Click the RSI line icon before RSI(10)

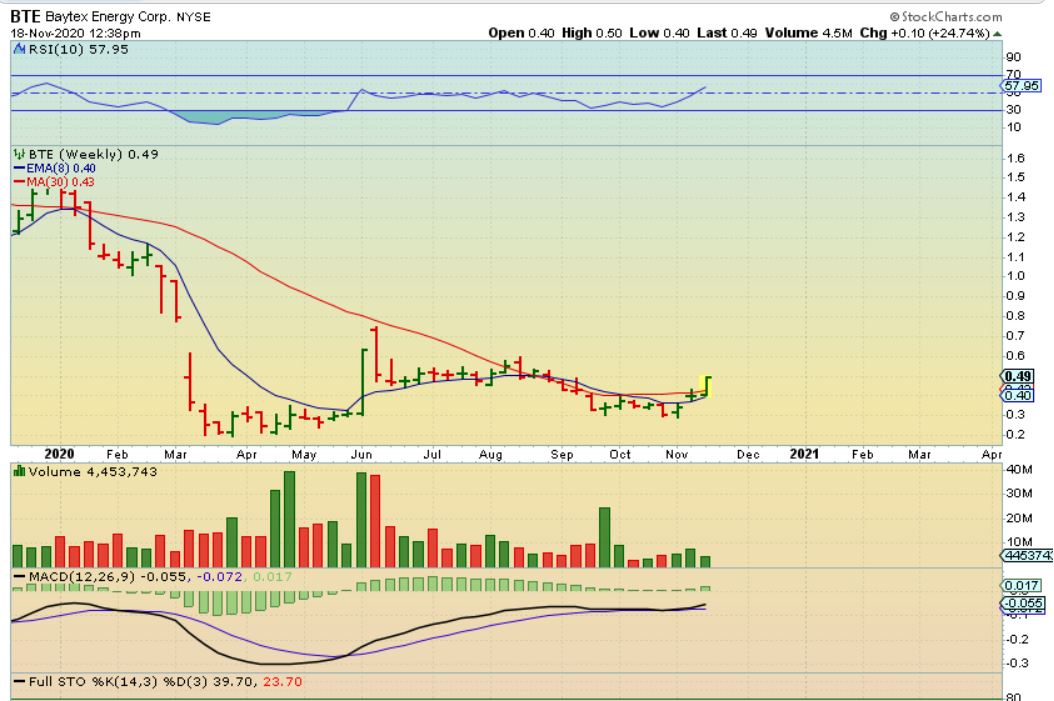click(x=19, y=49)
